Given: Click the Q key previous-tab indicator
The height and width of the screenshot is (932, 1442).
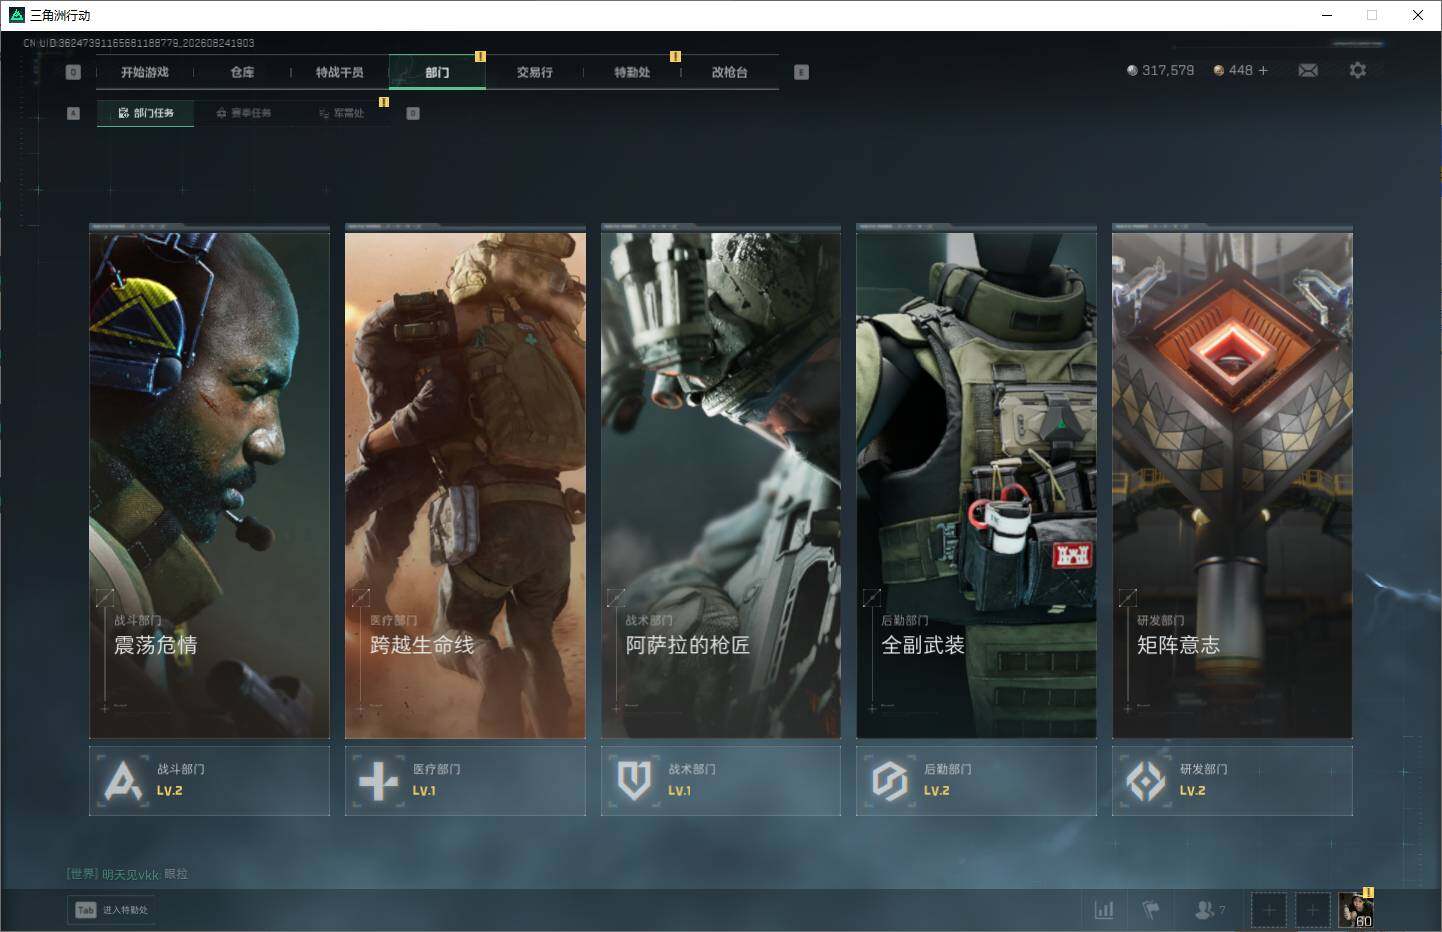Looking at the screenshot, I should (73, 72).
